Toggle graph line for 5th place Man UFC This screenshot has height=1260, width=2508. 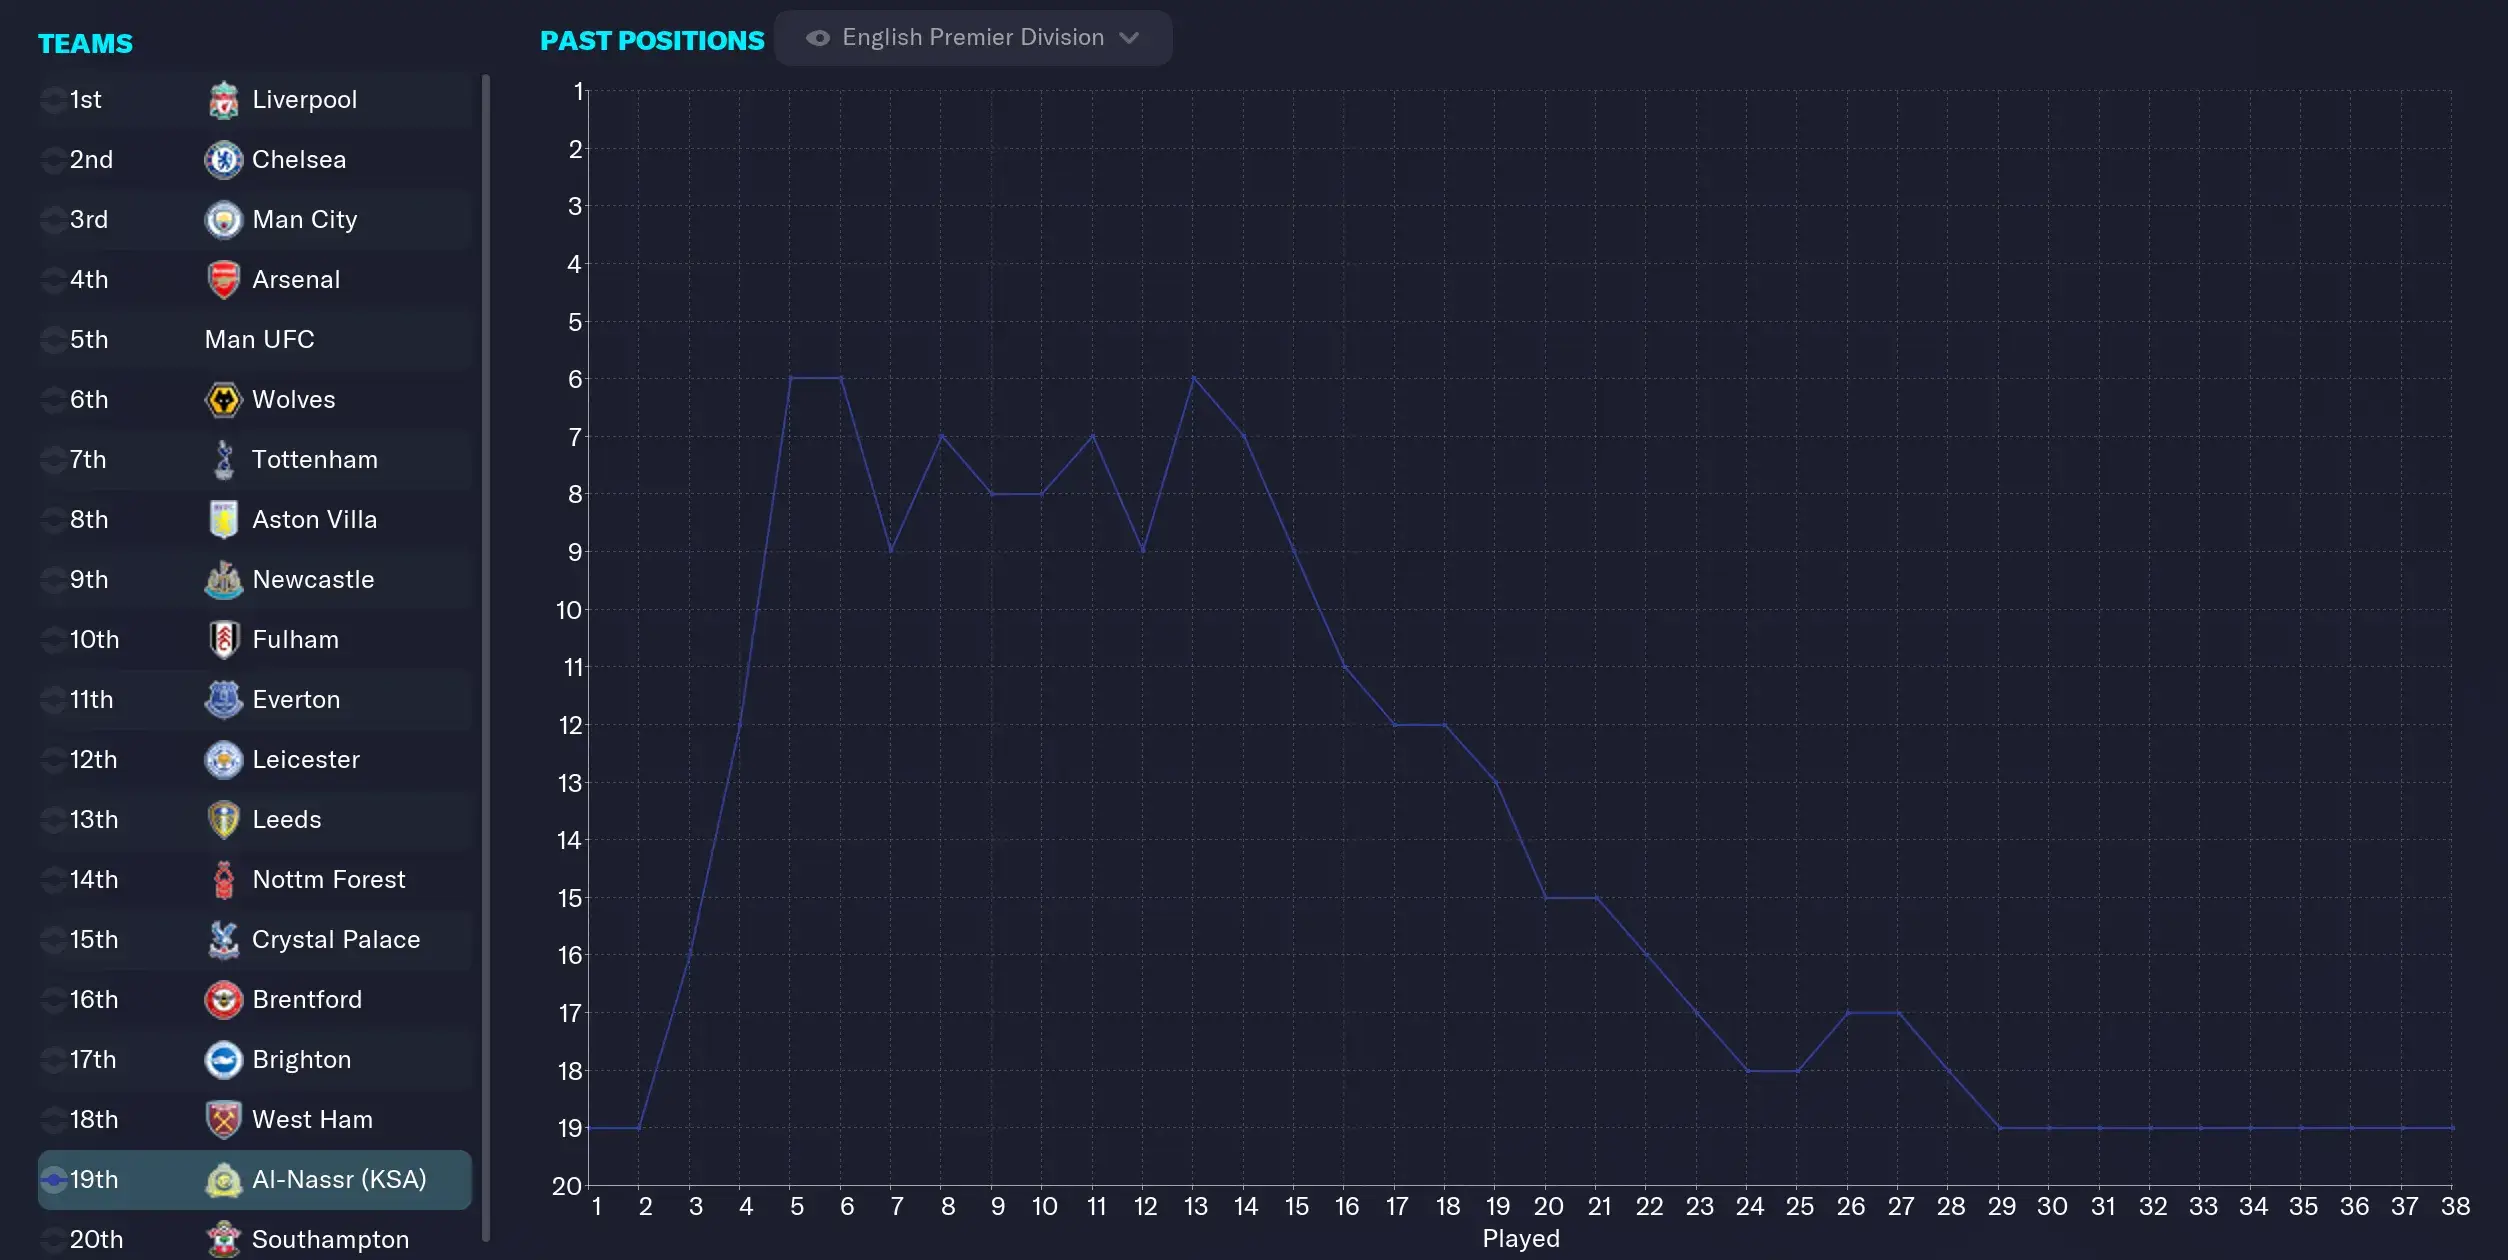(x=53, y=340)
